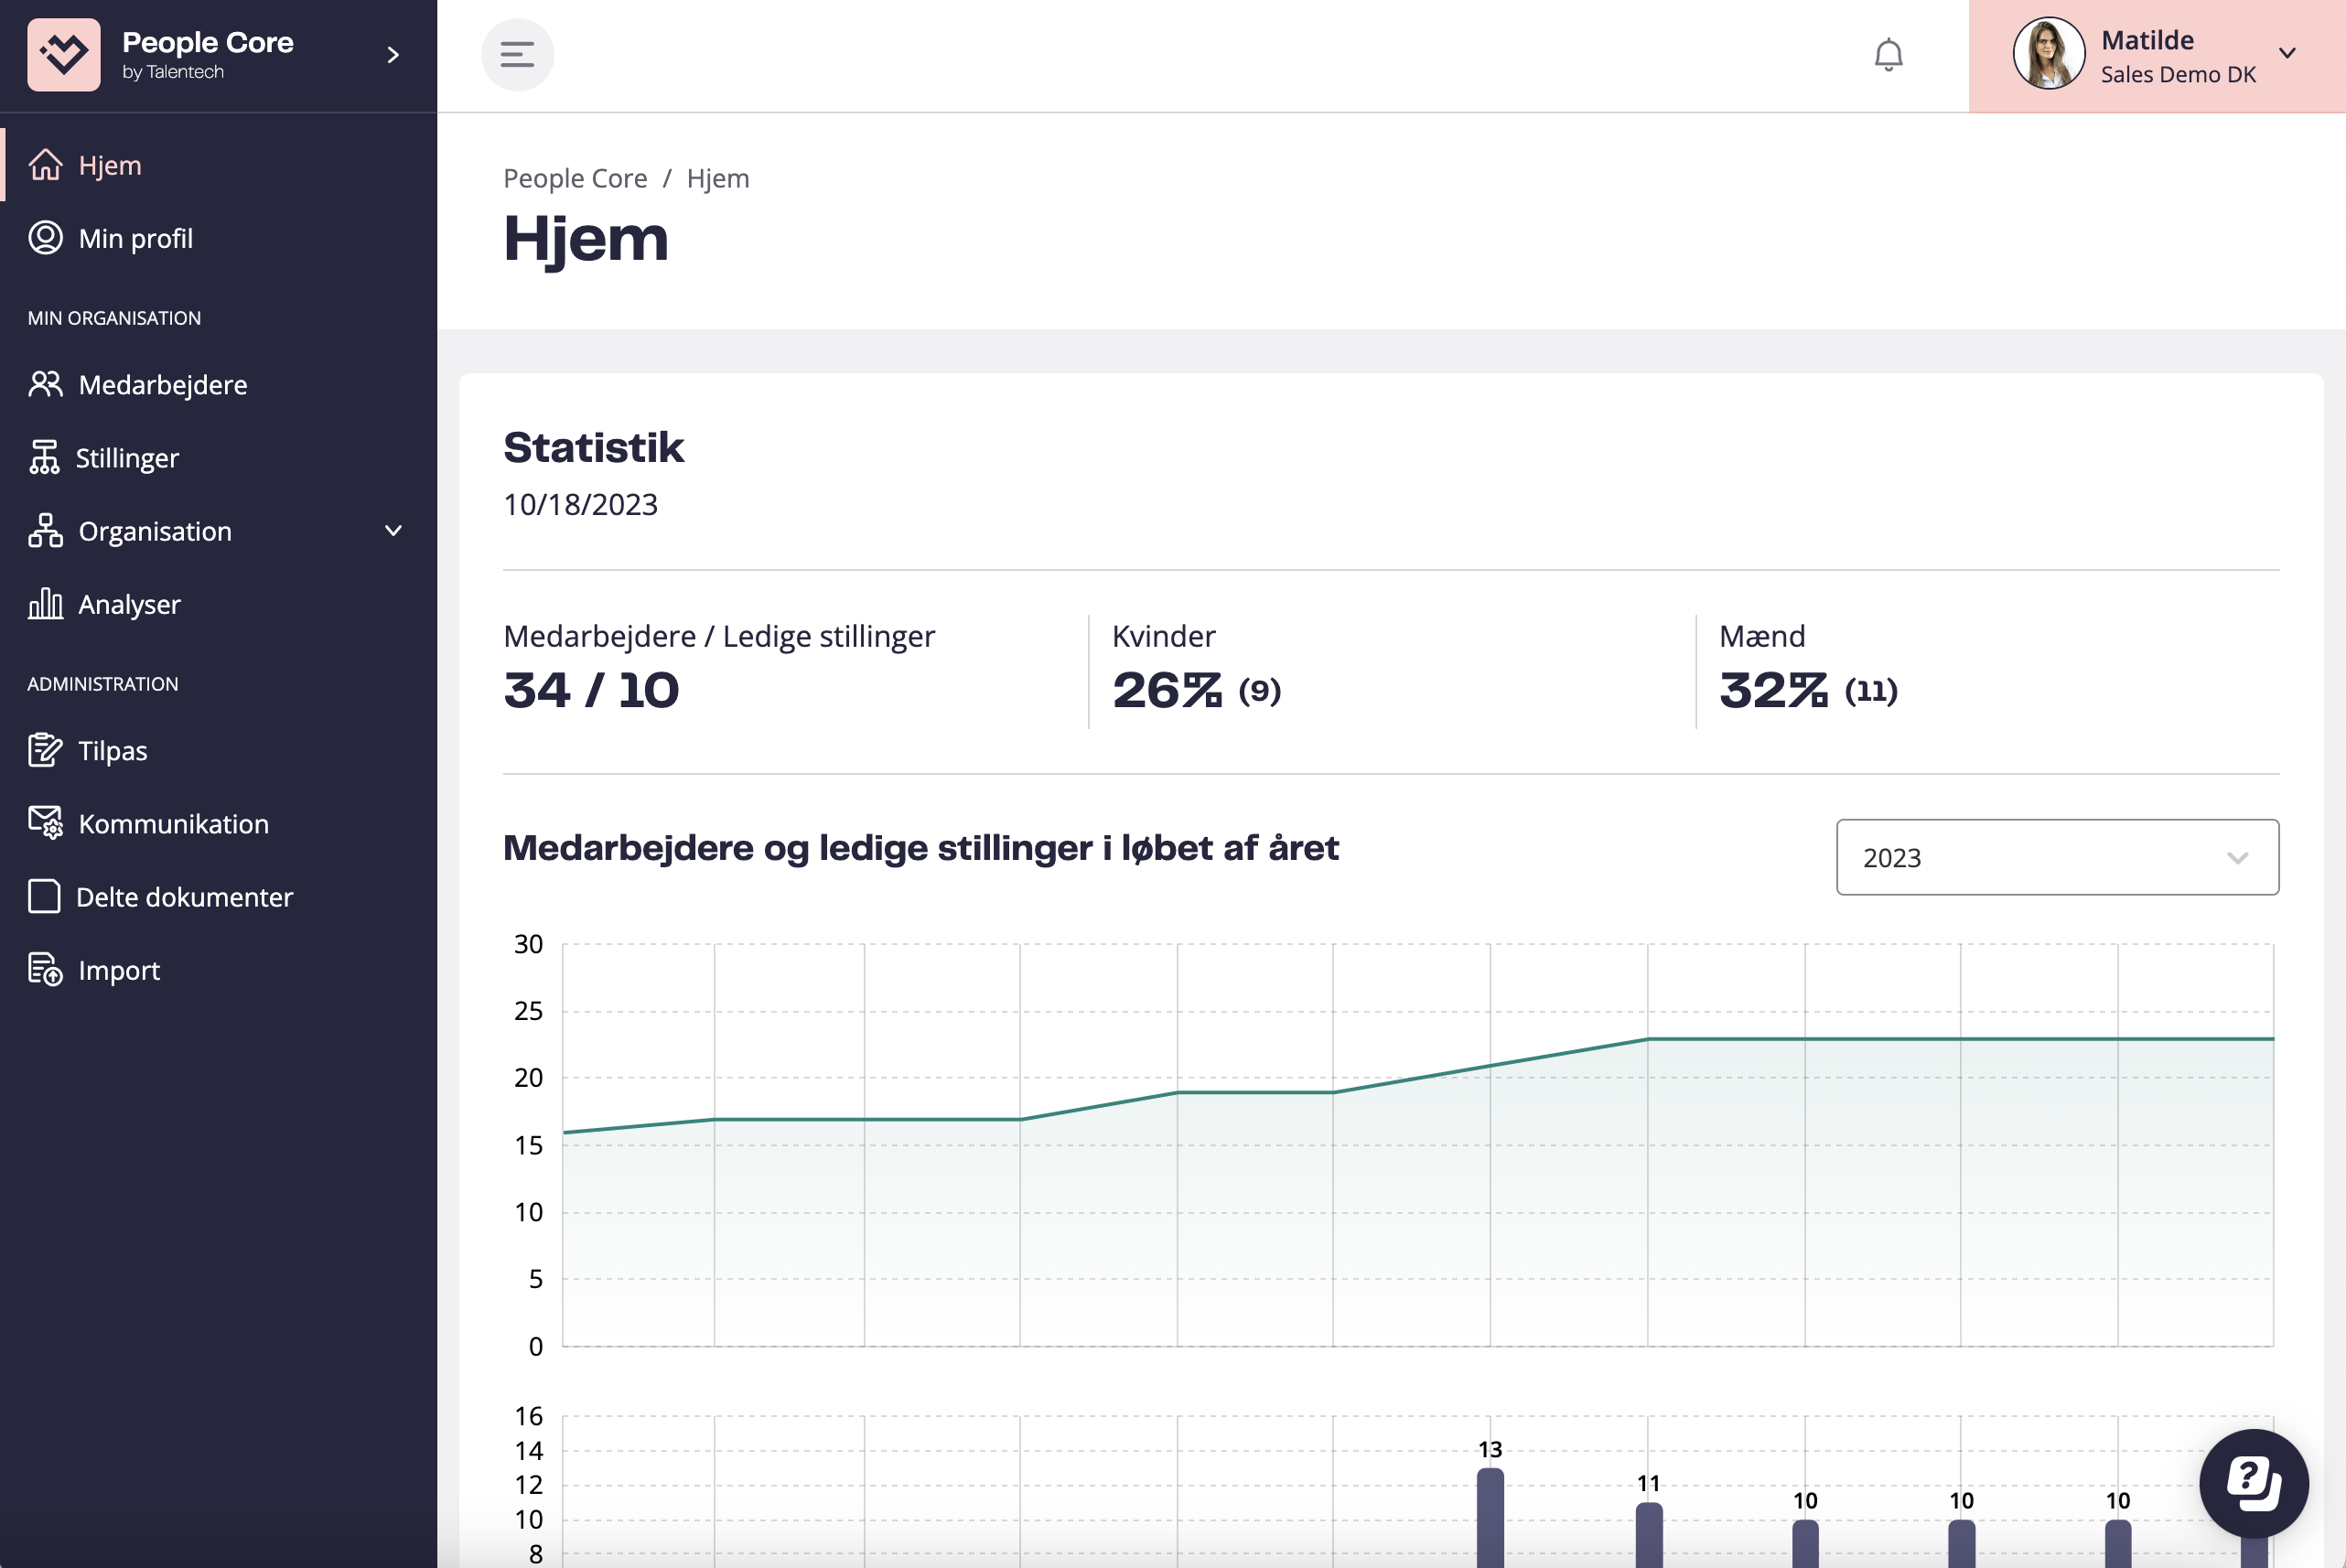Click the Medarbejdere people icon
2346x1568 pixels.
45,384
